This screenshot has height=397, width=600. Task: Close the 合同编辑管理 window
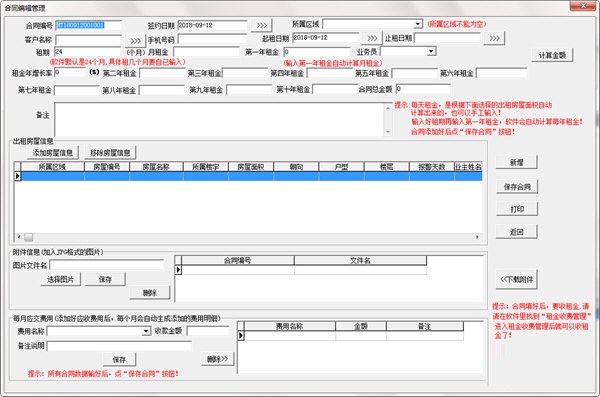click(583, 6)
